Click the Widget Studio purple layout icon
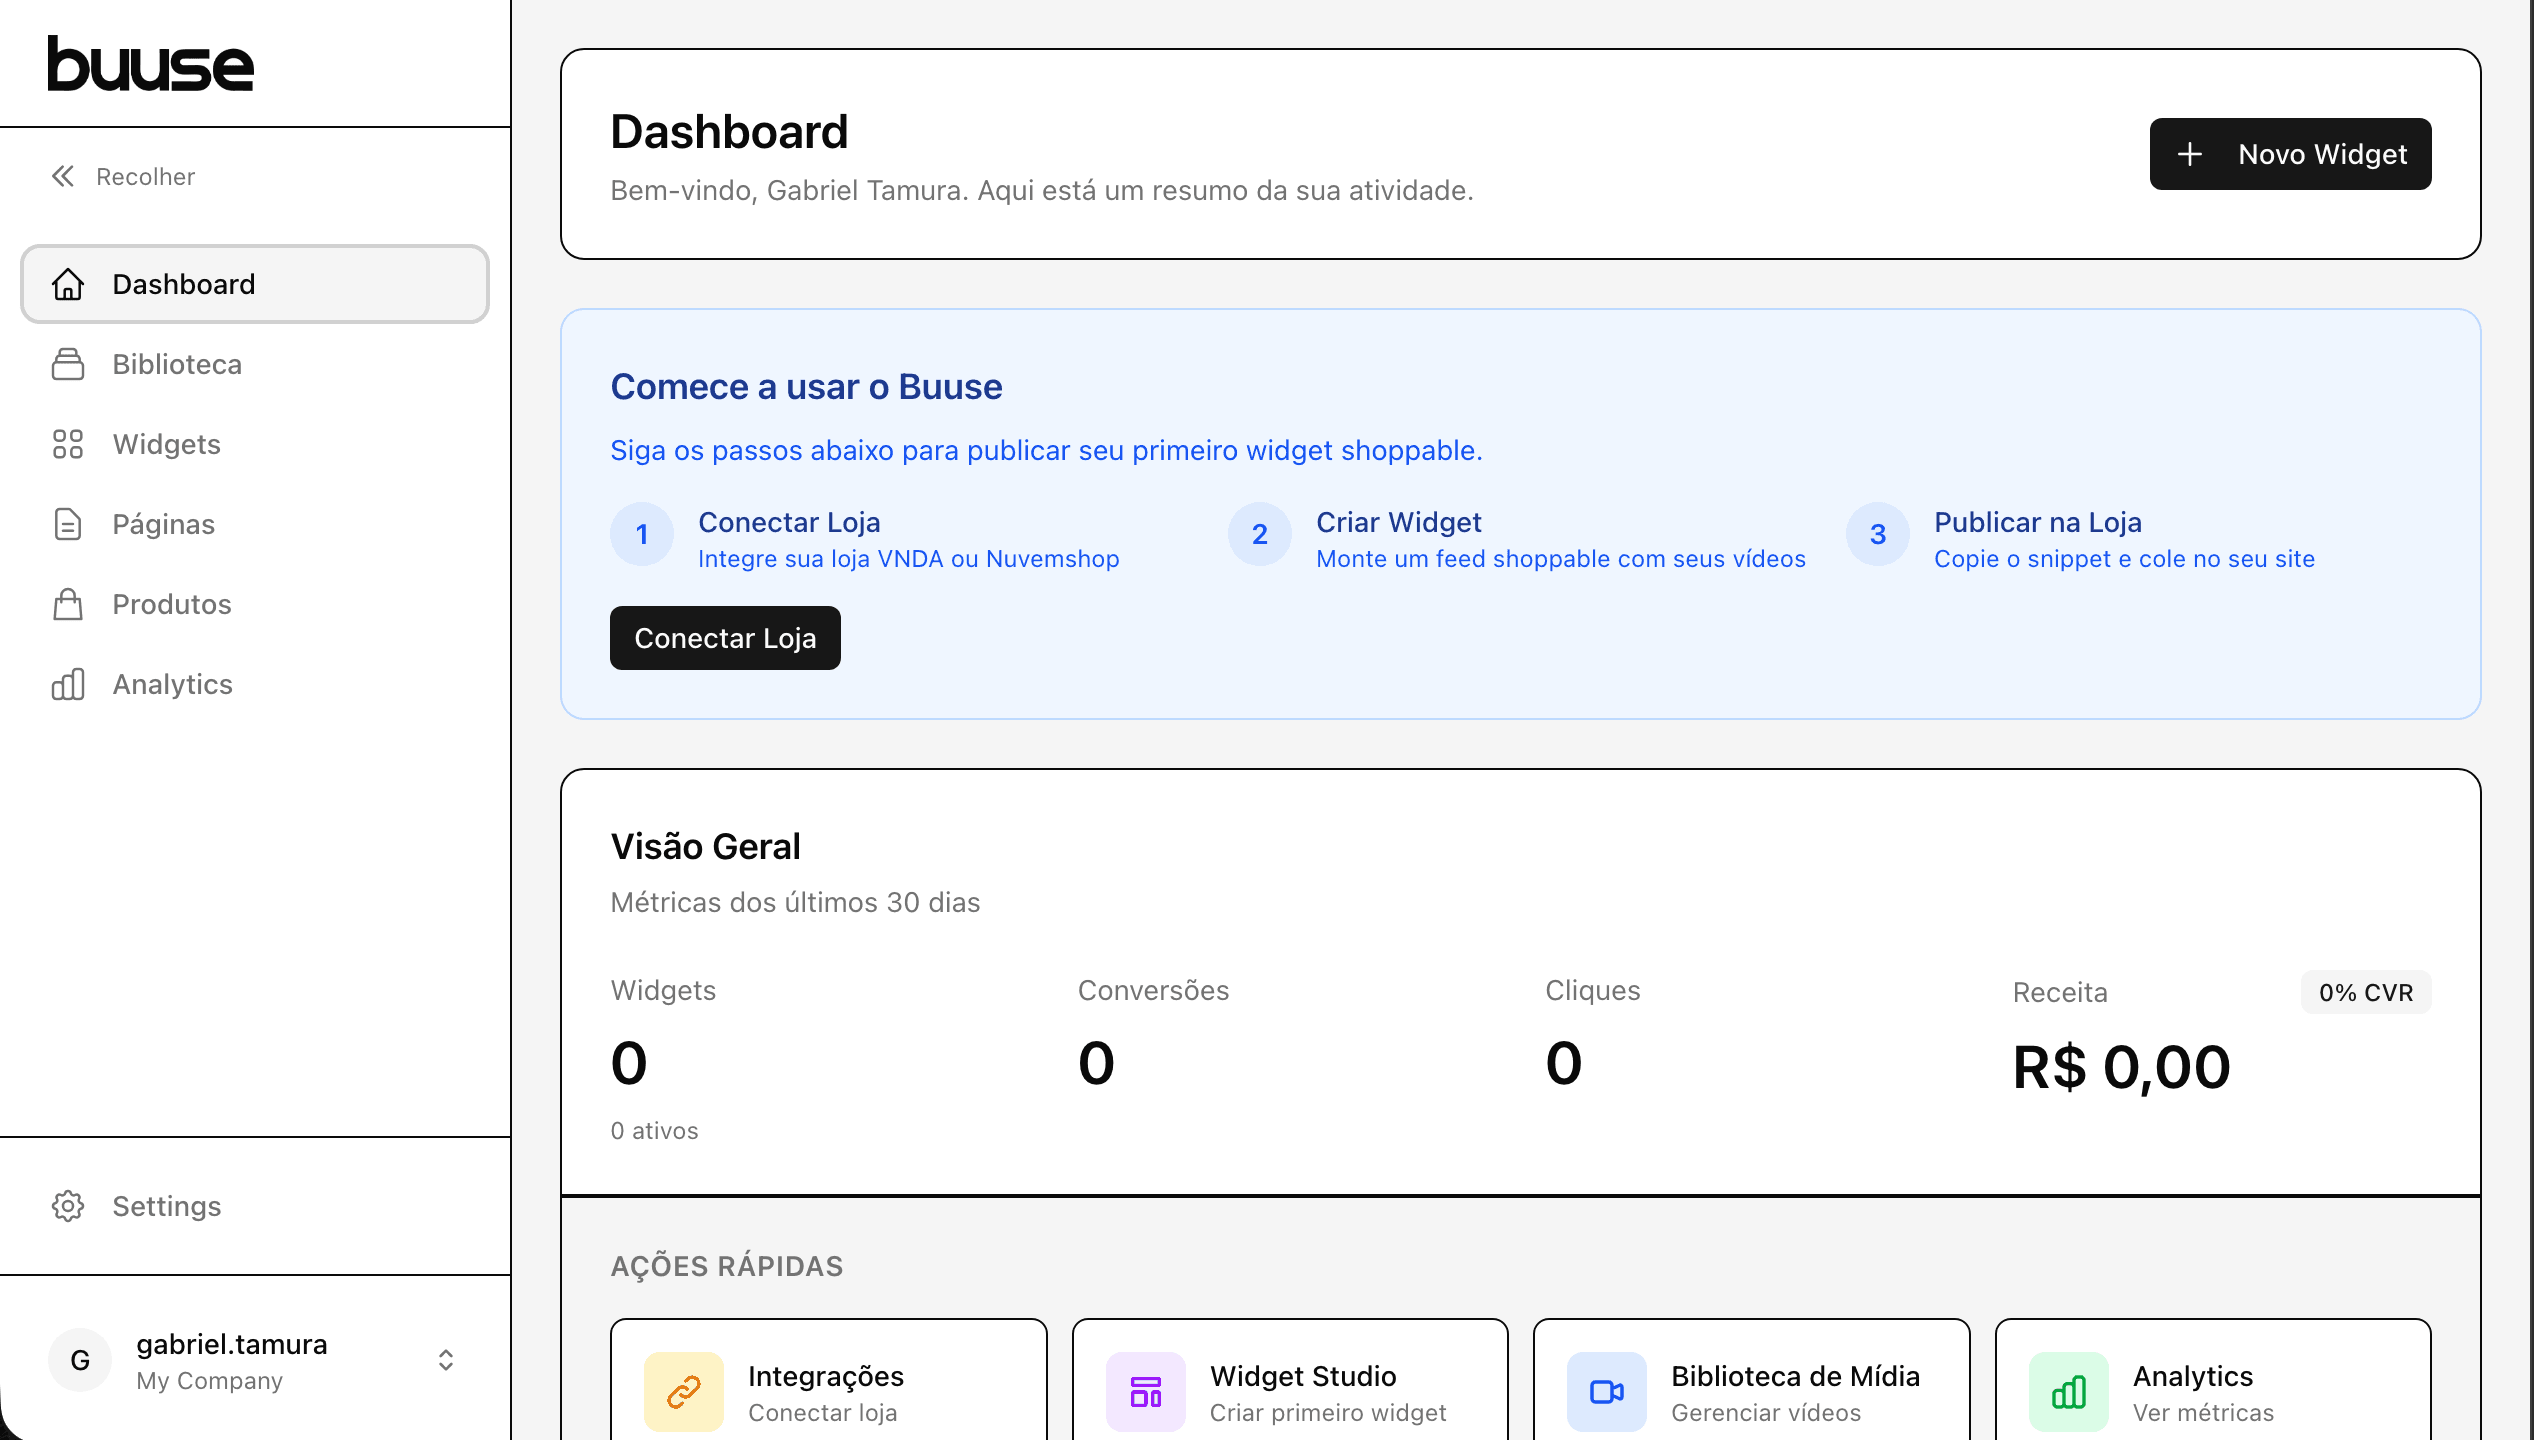This screenshot has height=1440, width=2534. point(1145,1392)
